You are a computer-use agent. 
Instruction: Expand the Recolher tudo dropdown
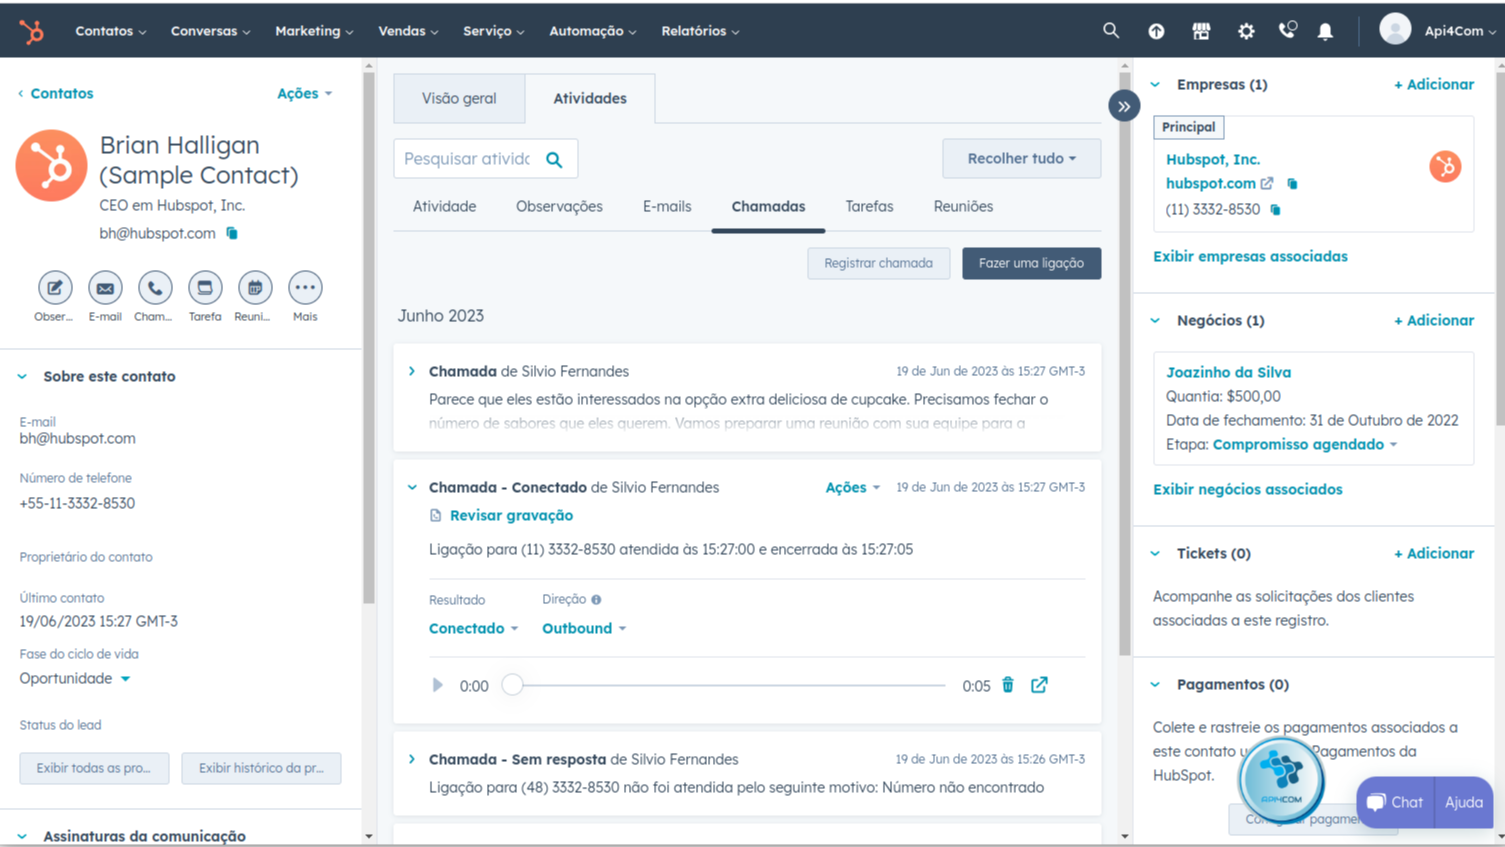tap(1021, 158)
